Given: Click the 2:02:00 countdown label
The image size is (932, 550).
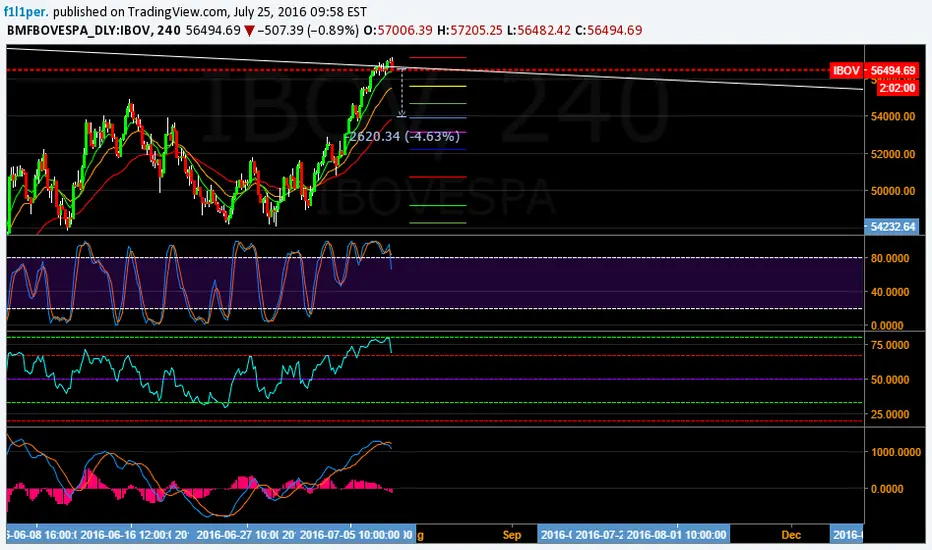Looking at the screenshot, I should 898,88.
